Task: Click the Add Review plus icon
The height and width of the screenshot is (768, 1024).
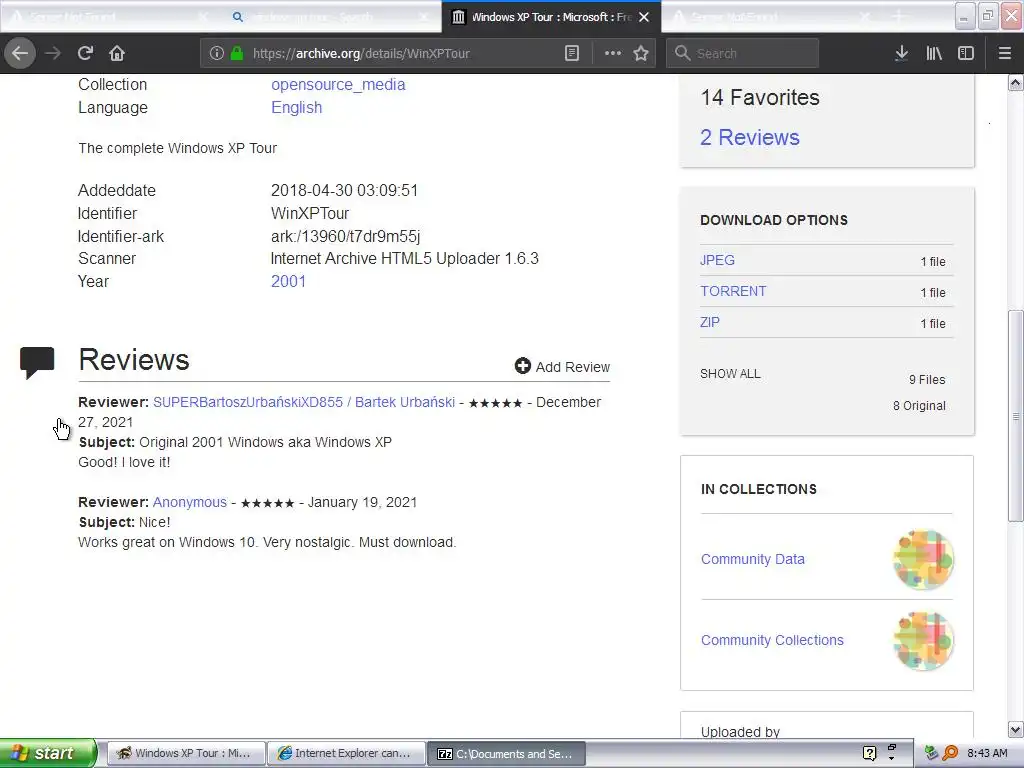Action: click(522, 366)
